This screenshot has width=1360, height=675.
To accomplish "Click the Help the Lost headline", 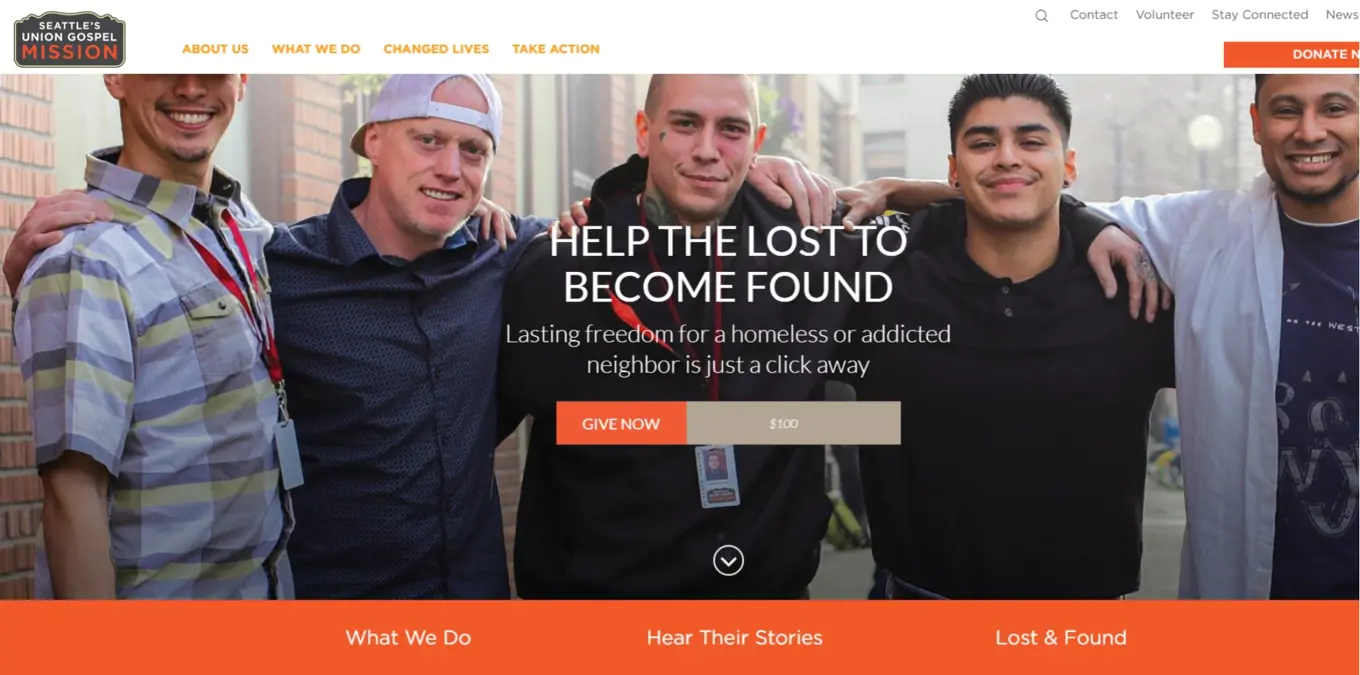I will [x=728, y=264].
